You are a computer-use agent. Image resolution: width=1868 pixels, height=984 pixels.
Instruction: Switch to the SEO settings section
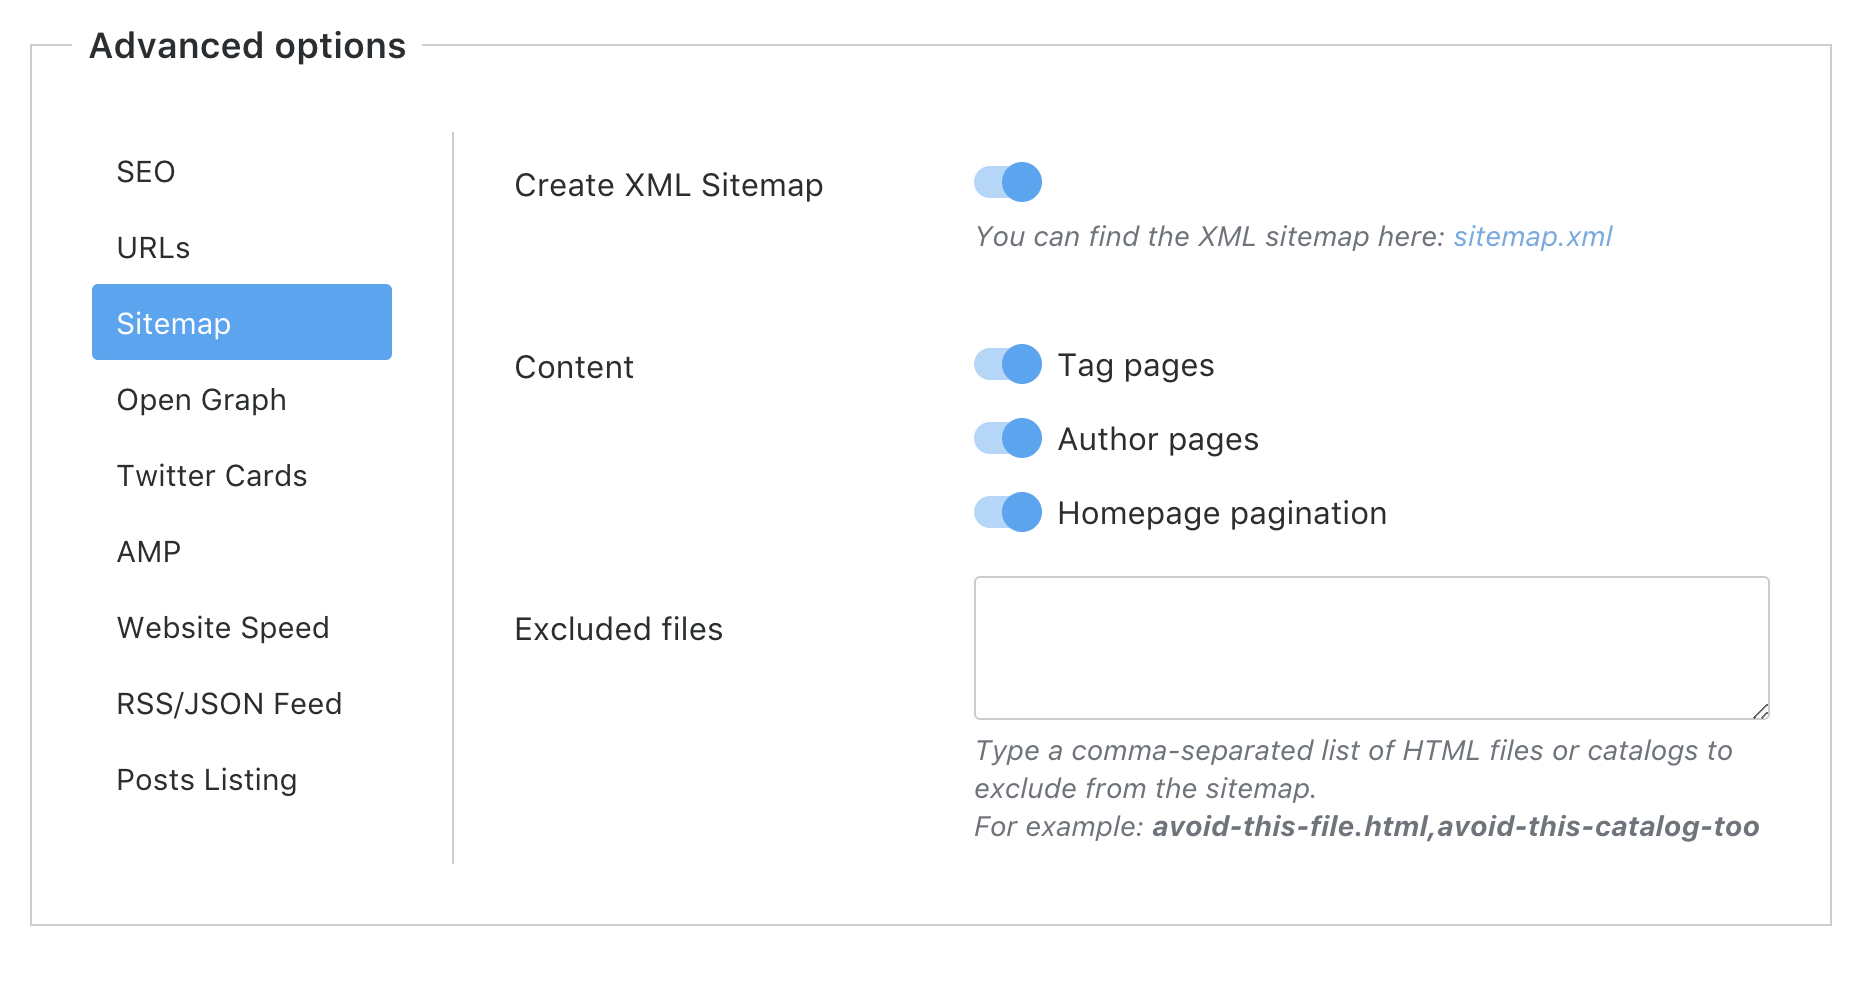pyautogui.click(x=147, y=171)
